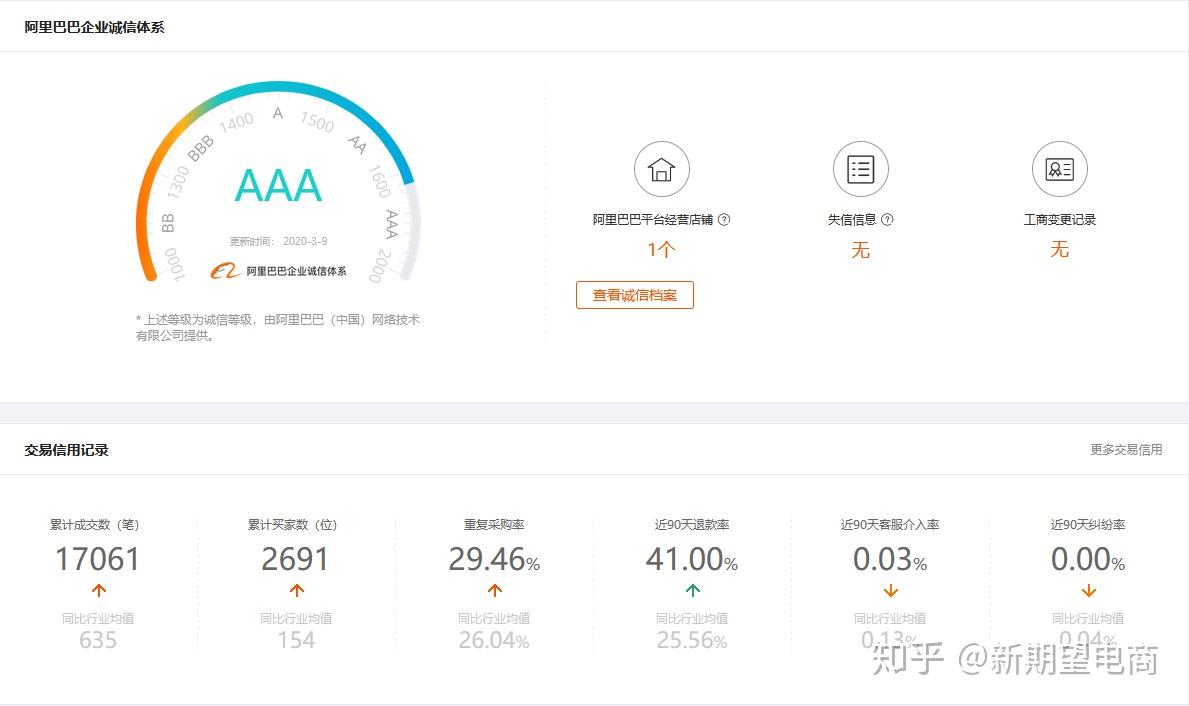1189x706 pixels.
Task: Click the 0.03% value
Action: 890,560
